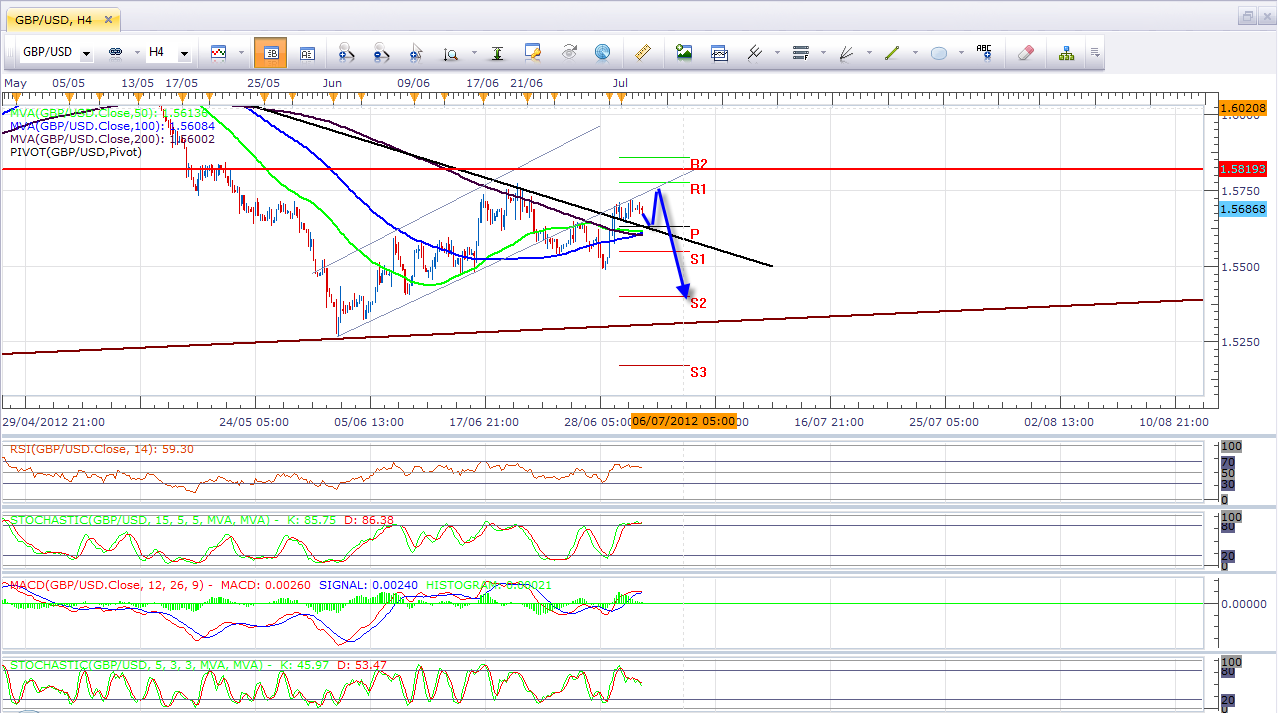Click the chart type icon

click(x=218, y=52)
